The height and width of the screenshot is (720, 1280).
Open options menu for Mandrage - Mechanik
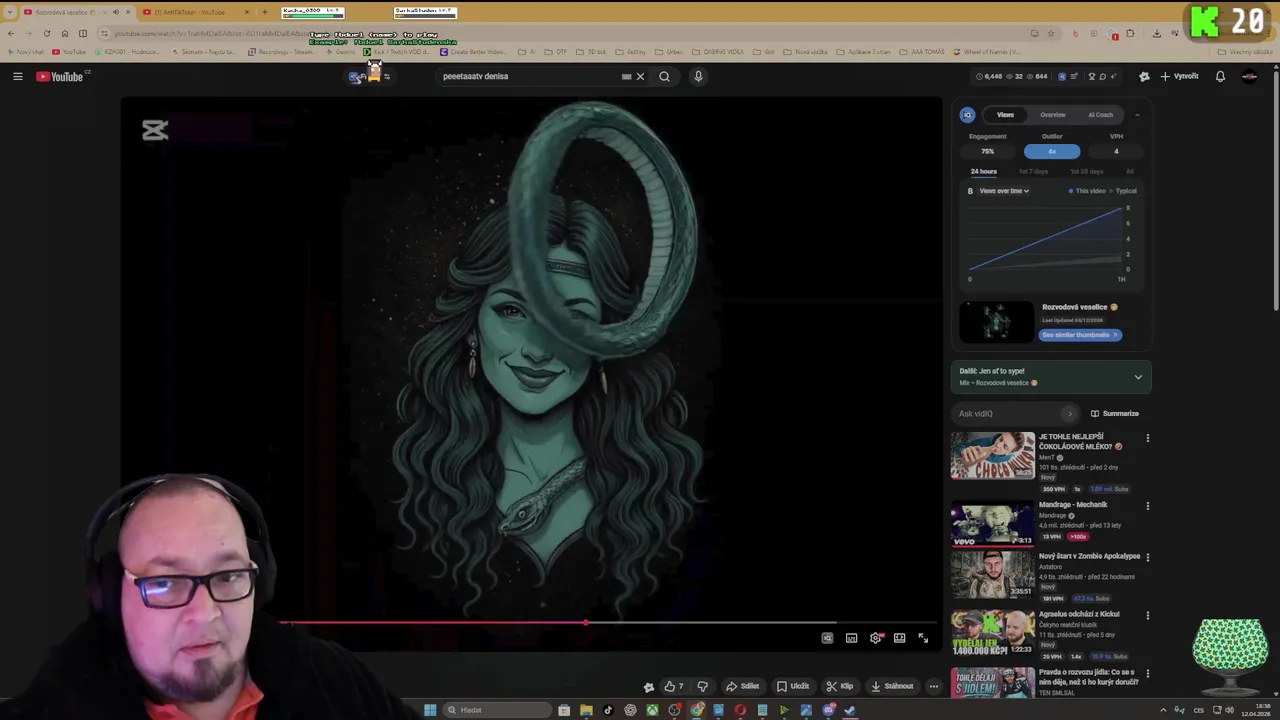pos(1147,506)
